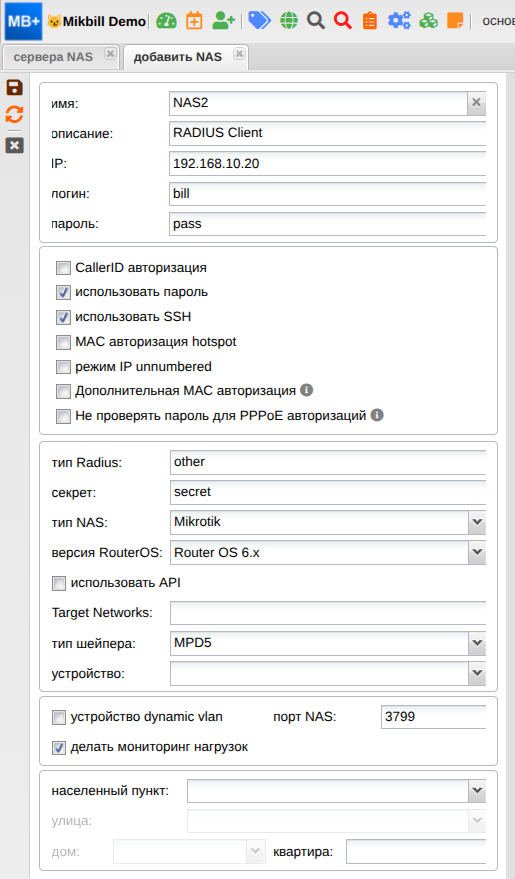Screen dimensions: 515x879
Task: Click the orange refresh icon in sidebar
Action: pos(15,114)
